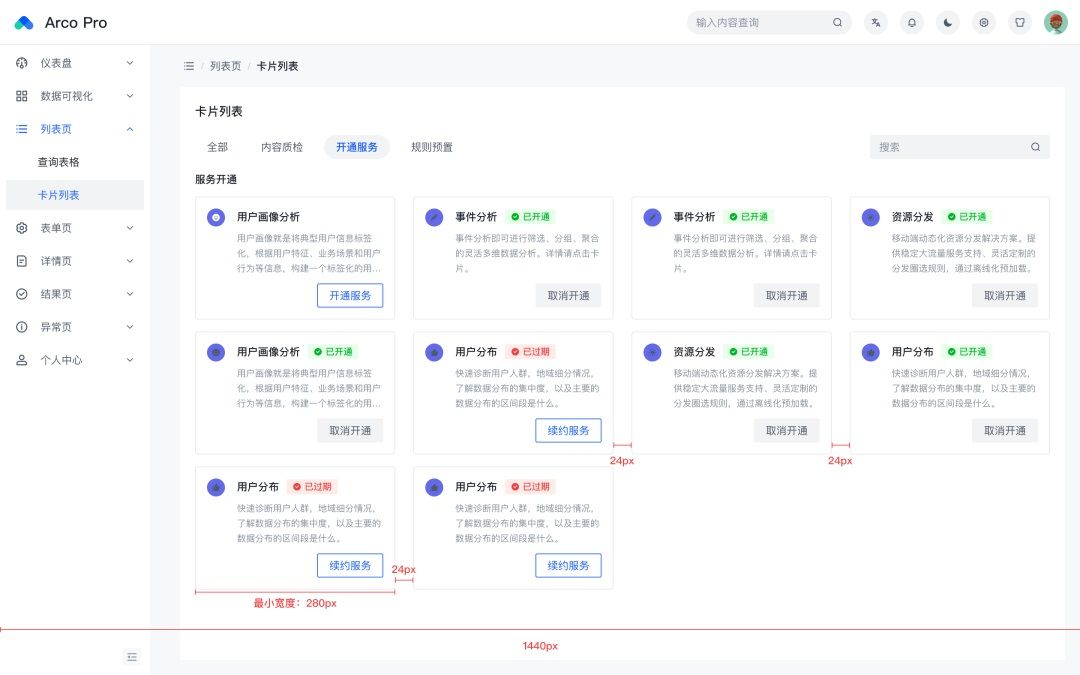
Task: Focus the 搜索 field beside the tabs
Action: (x=959, y=147)
